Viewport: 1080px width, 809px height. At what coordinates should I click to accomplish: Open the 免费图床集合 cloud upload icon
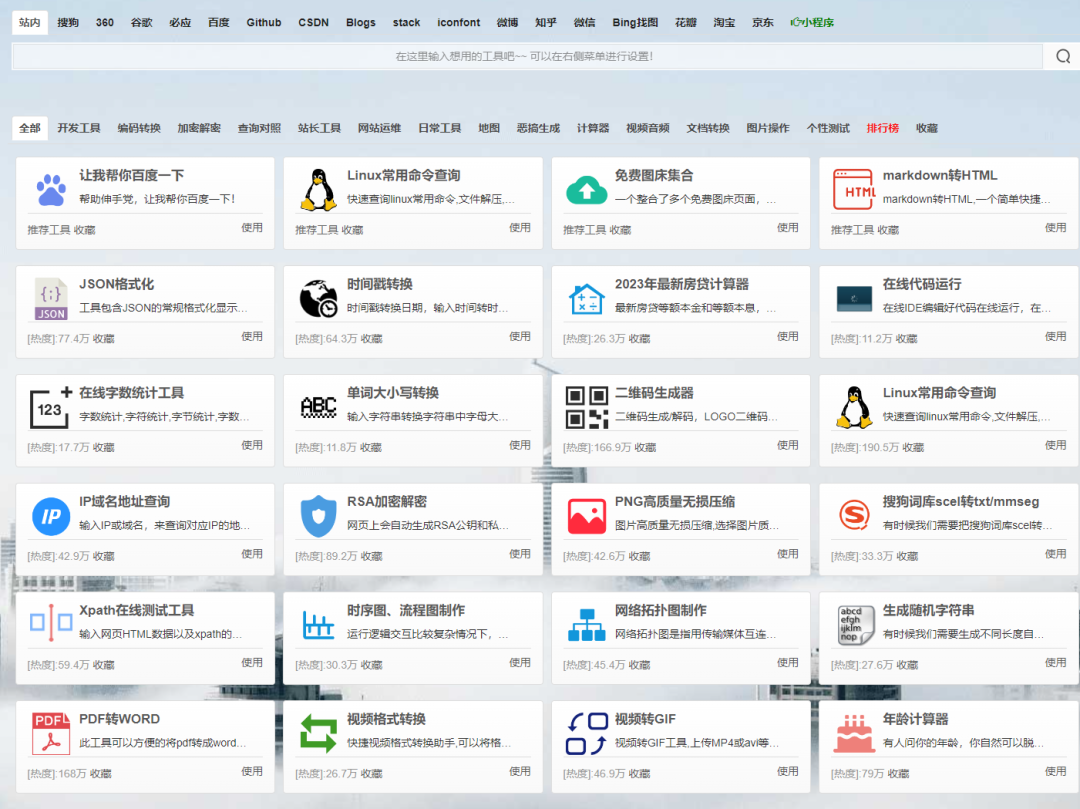587,189
